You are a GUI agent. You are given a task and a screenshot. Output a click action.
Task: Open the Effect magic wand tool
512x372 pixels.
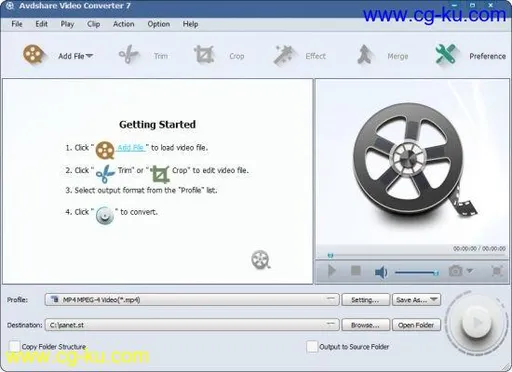[x=285, y=55]
